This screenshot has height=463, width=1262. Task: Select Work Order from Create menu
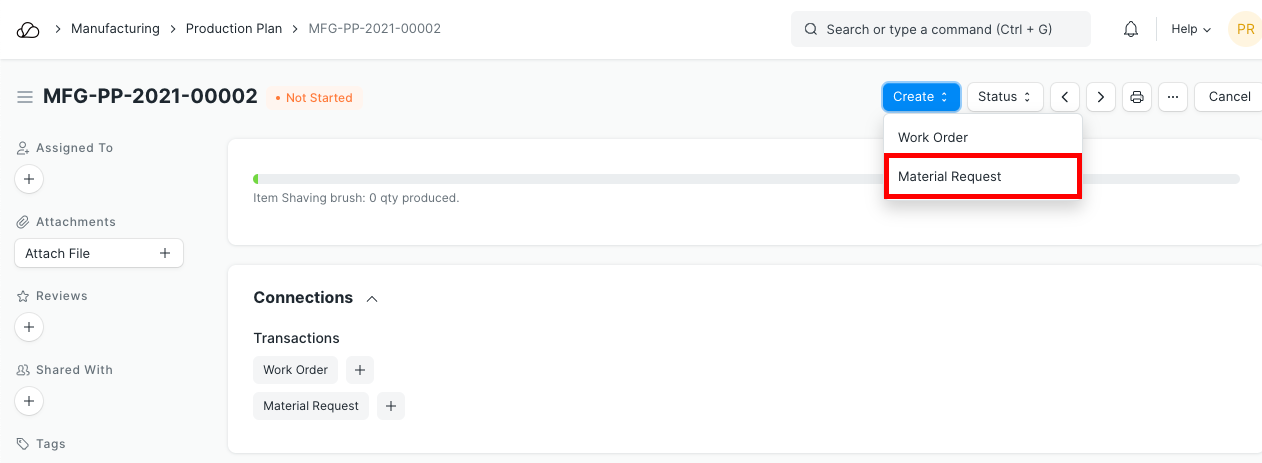933,137
